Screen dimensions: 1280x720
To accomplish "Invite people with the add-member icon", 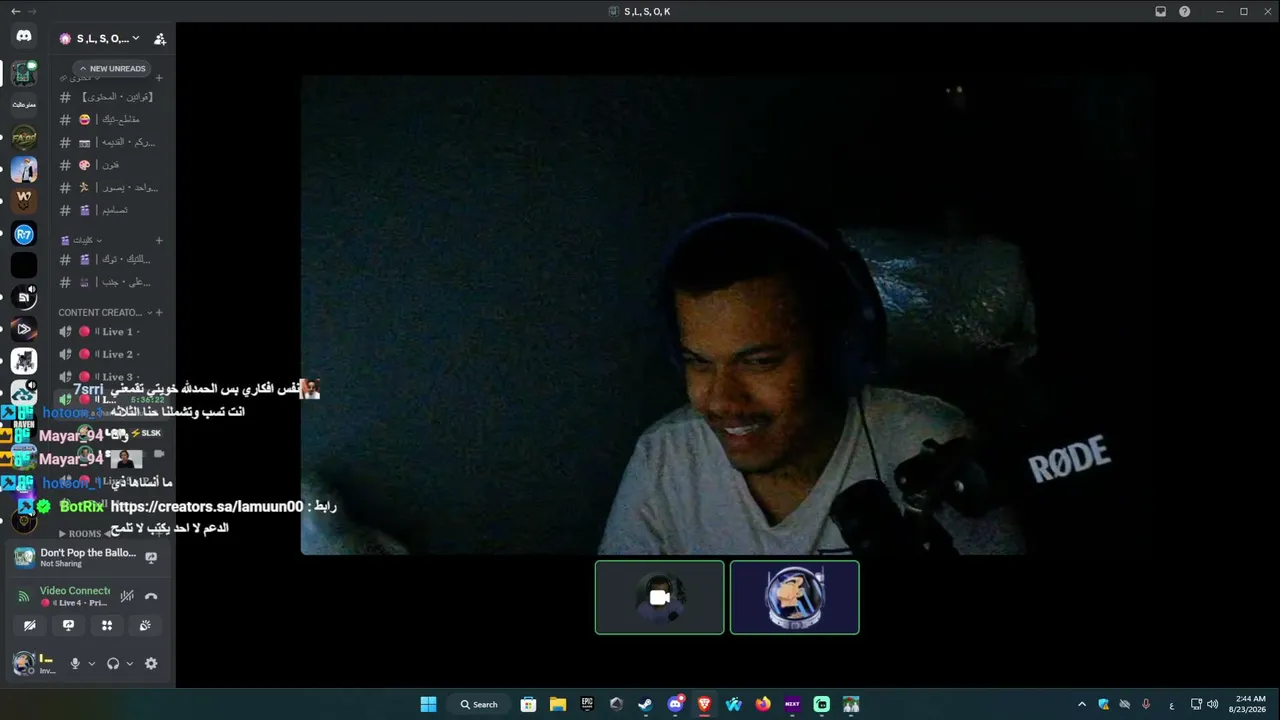I will pos(159,39).
